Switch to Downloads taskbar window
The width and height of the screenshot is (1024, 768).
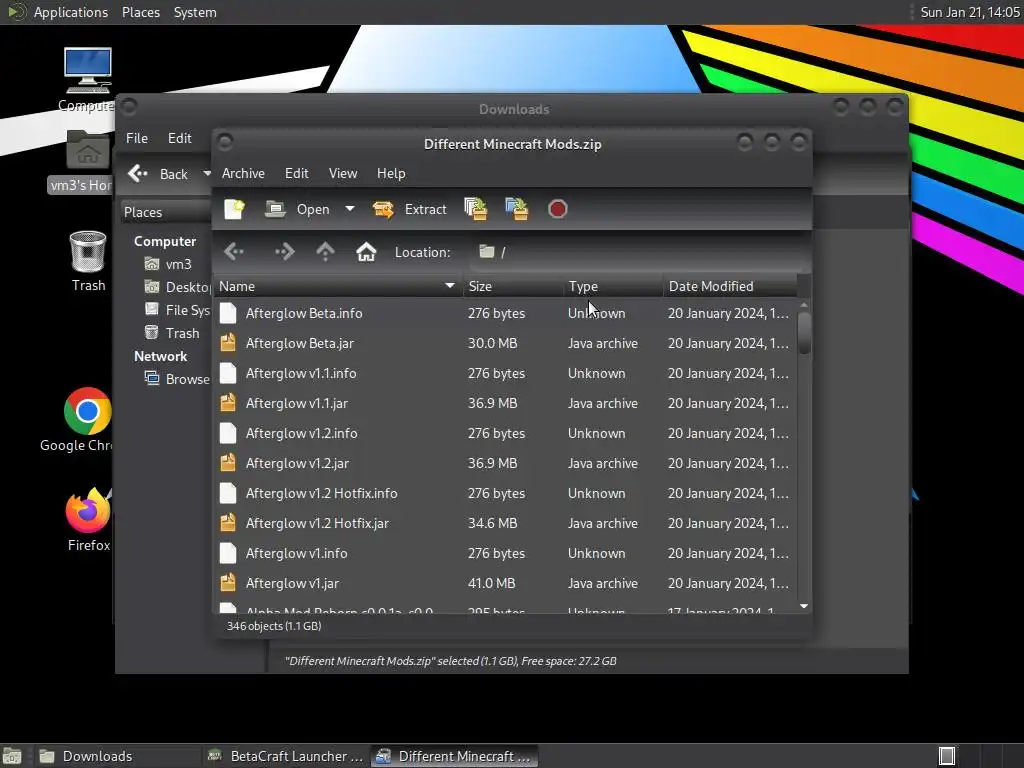tap(116, 756)
